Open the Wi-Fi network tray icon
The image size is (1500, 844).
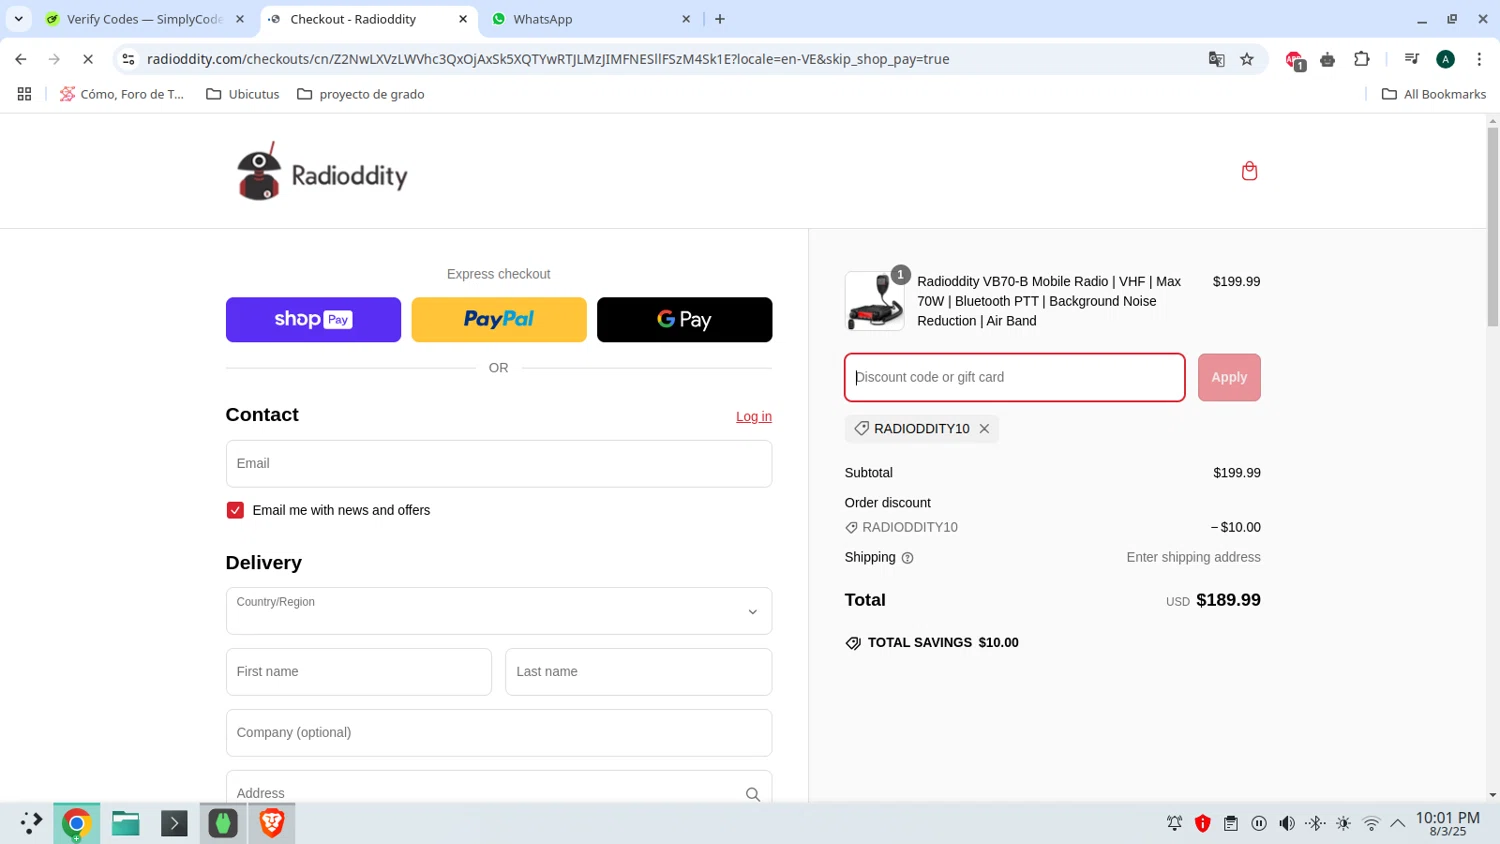[x=1371, y=823]
